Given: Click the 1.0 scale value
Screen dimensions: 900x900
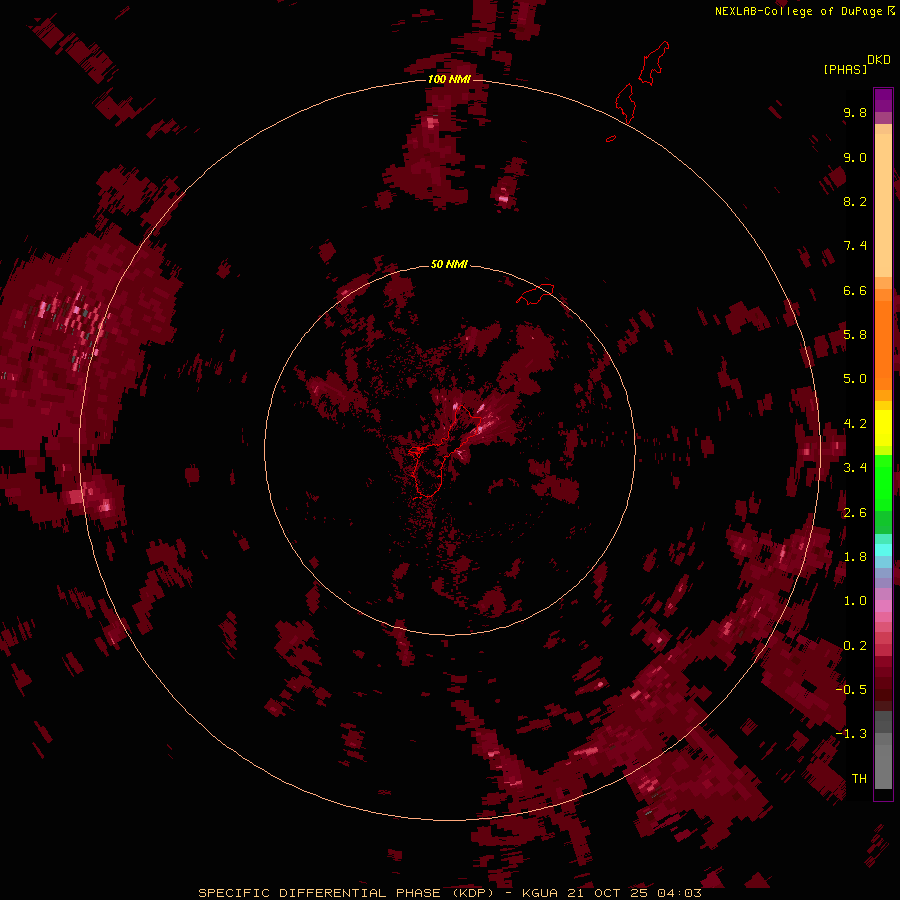Looking at the screenshot, I should (x=855, y=601).
